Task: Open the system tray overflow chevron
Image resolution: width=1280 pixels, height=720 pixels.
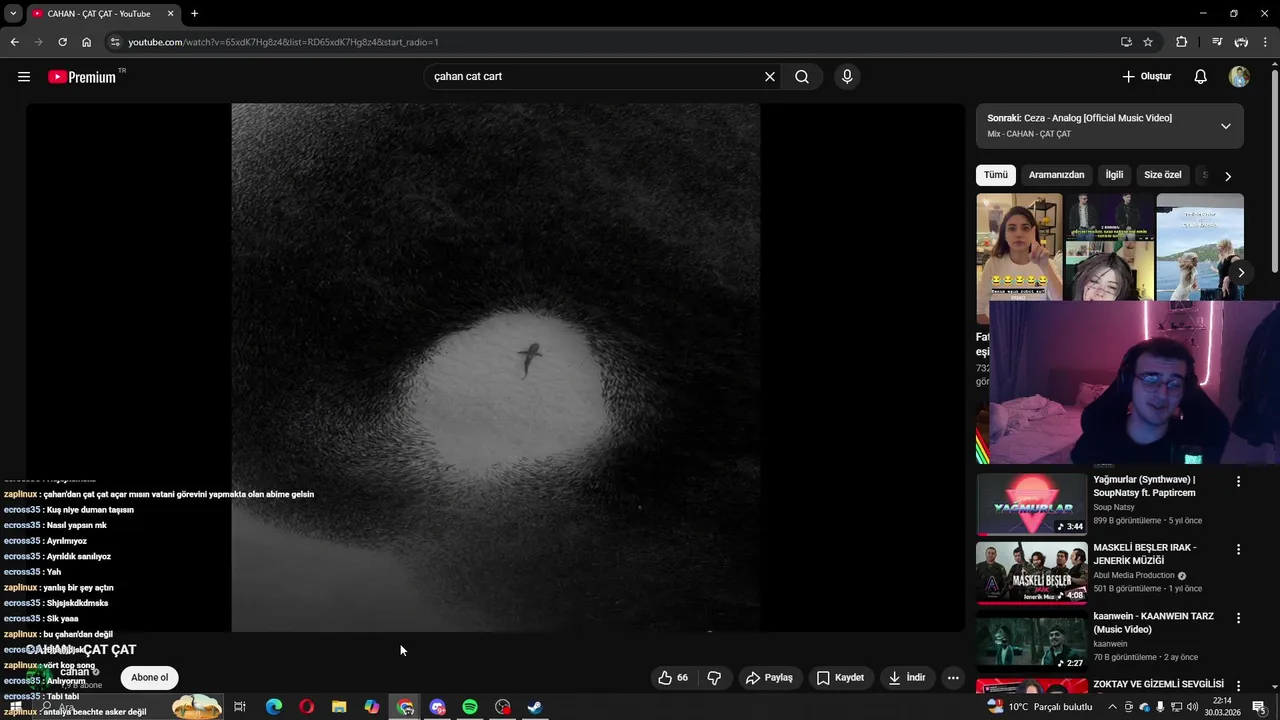Action: click(1112, 707)
